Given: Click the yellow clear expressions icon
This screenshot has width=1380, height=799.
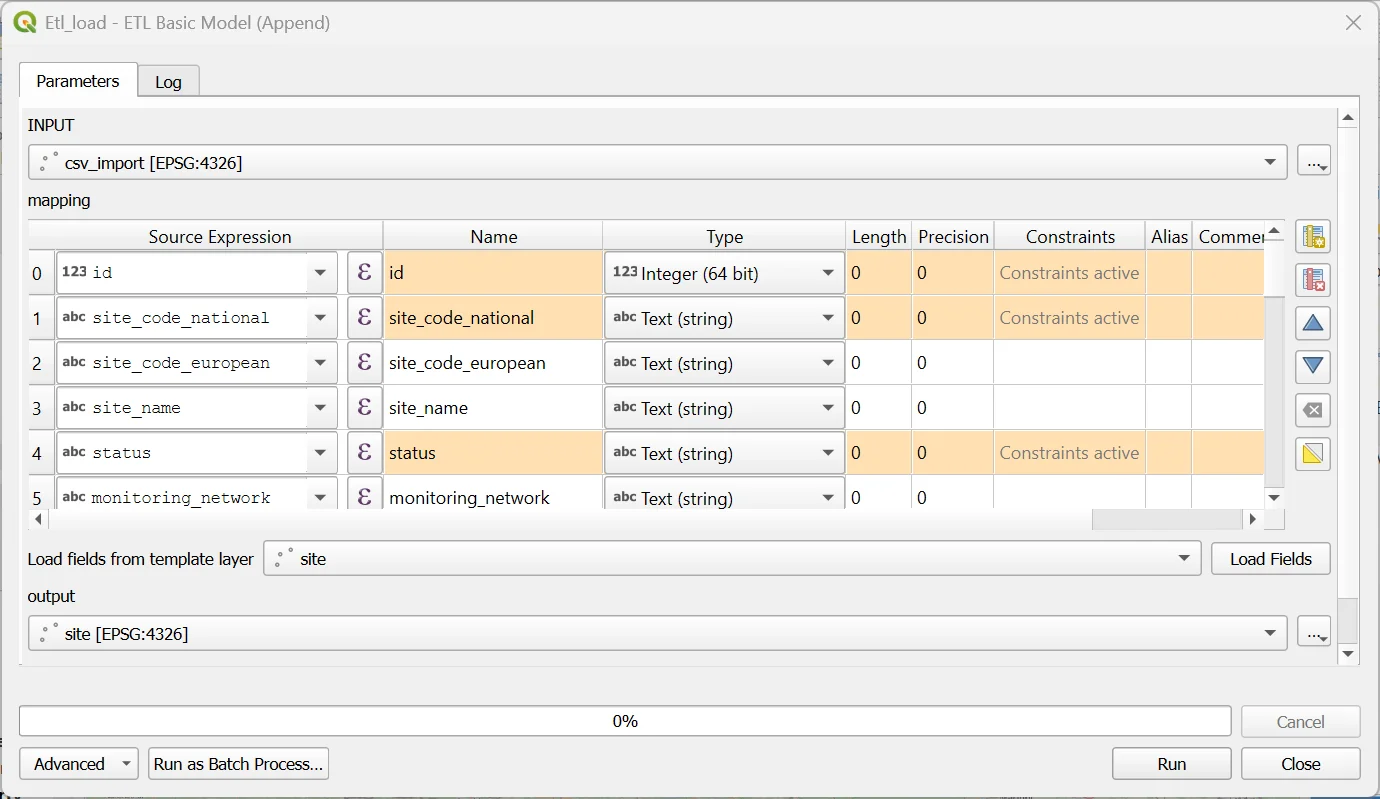Looking at the screenshot, I should click(x=1313, y=454).
